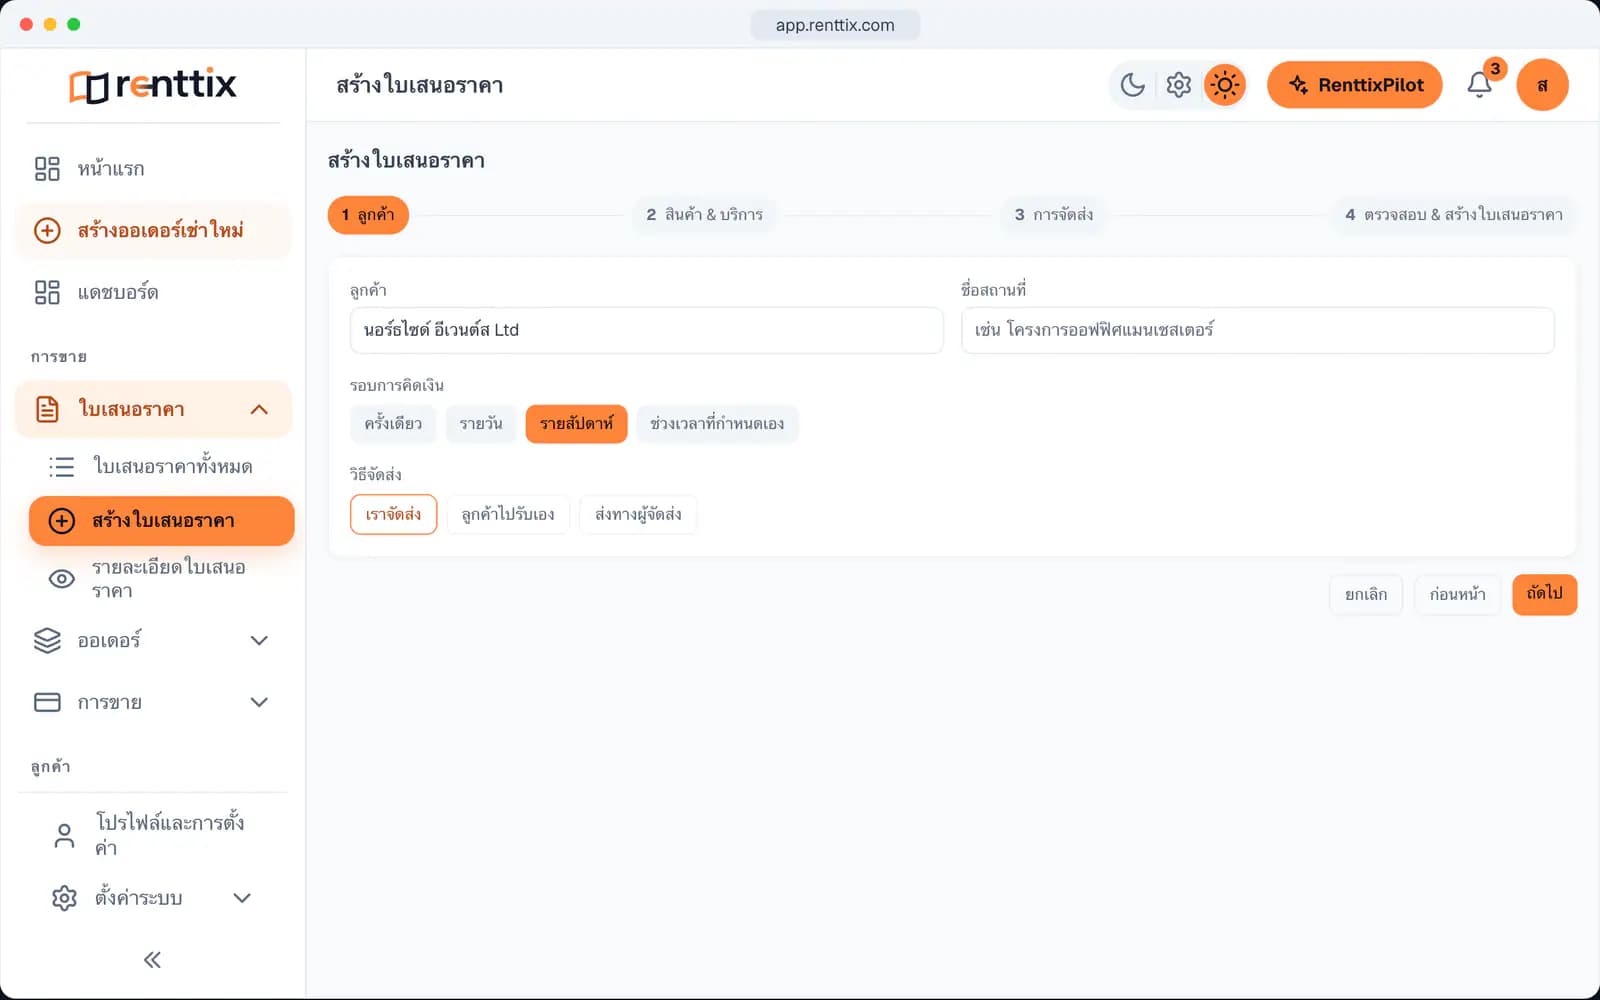
Task: Click the หน้าแรก grid icon
Action: pyautogui.click(x=47, y=169)
